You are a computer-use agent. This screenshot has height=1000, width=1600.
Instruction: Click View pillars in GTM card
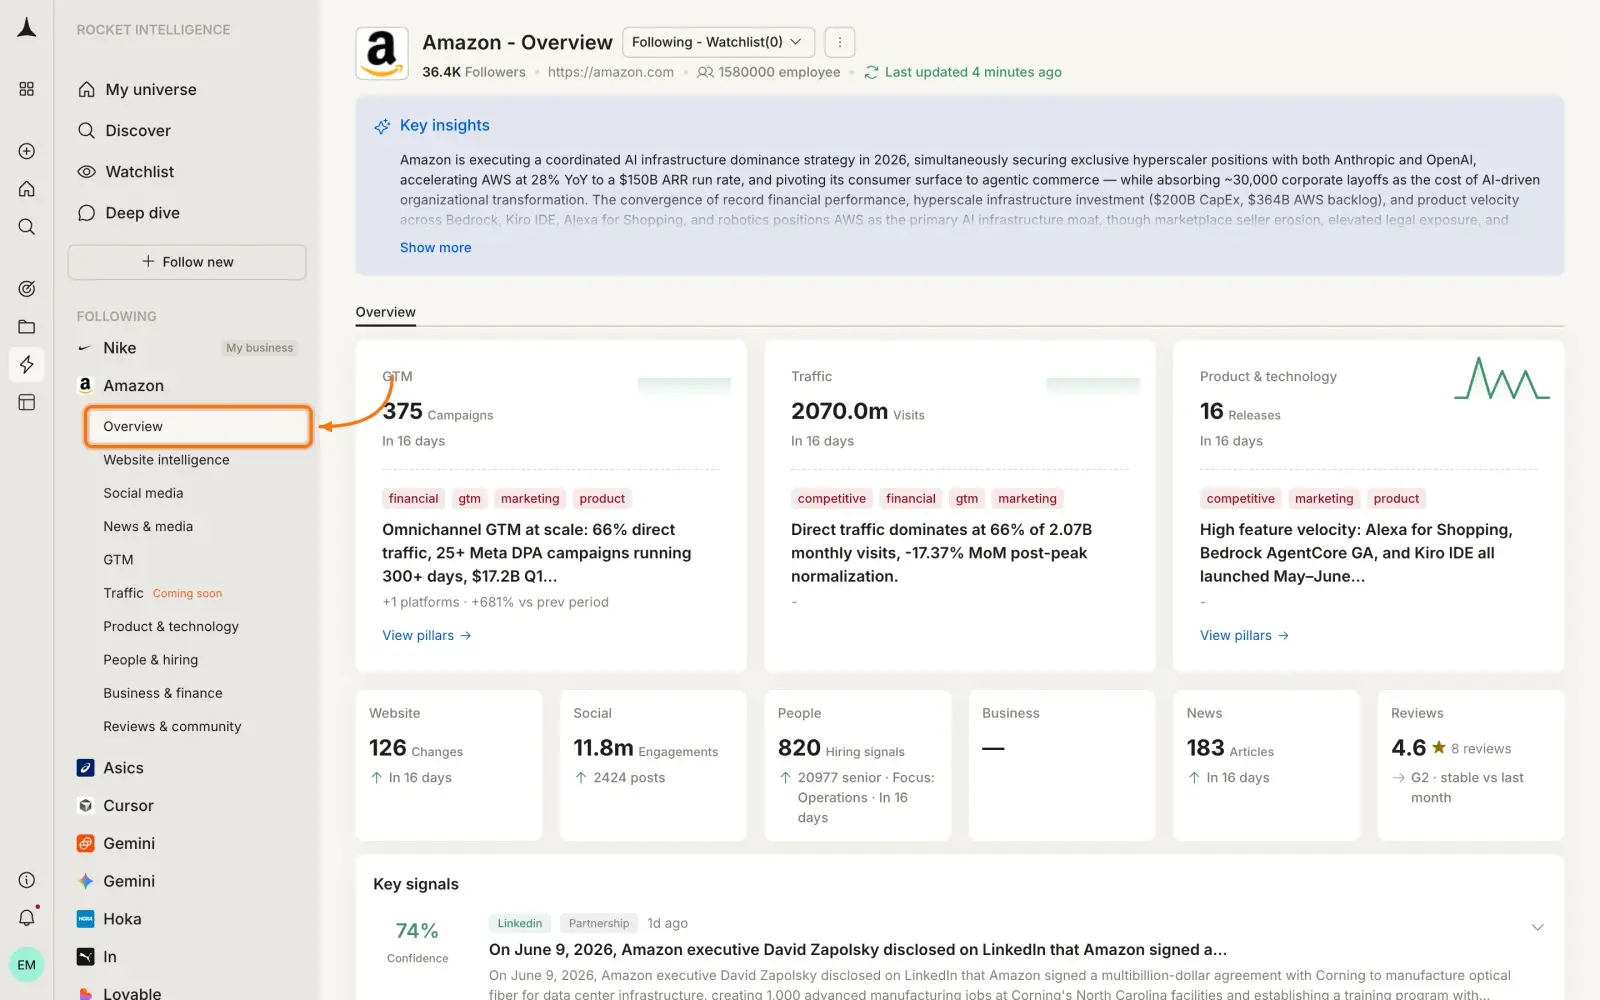[x=427, y=636]
